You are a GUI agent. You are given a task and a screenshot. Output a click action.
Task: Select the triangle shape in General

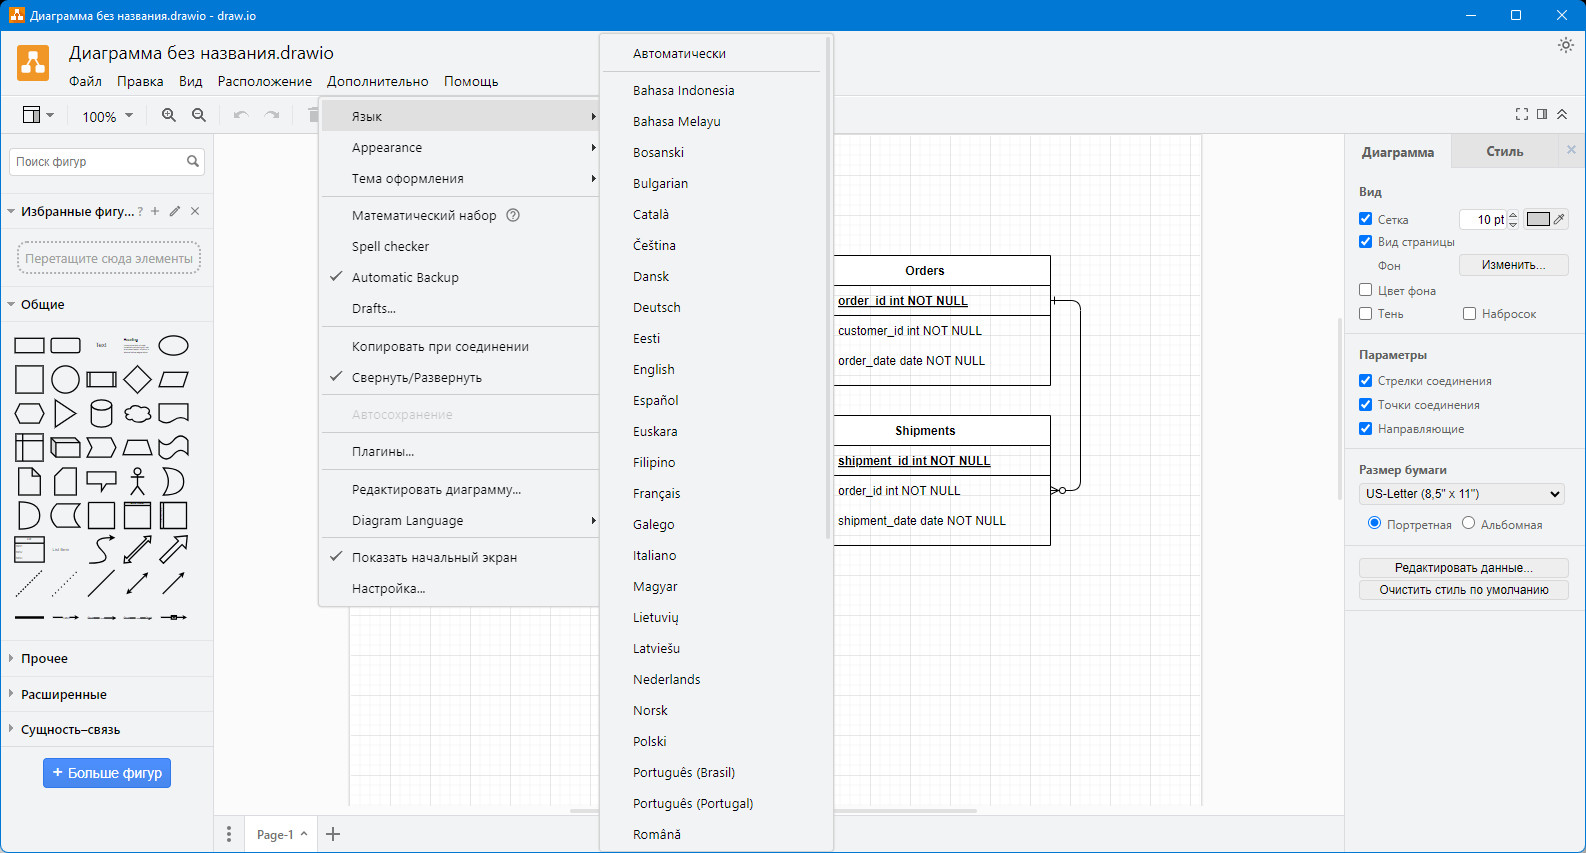pos(65,414)
